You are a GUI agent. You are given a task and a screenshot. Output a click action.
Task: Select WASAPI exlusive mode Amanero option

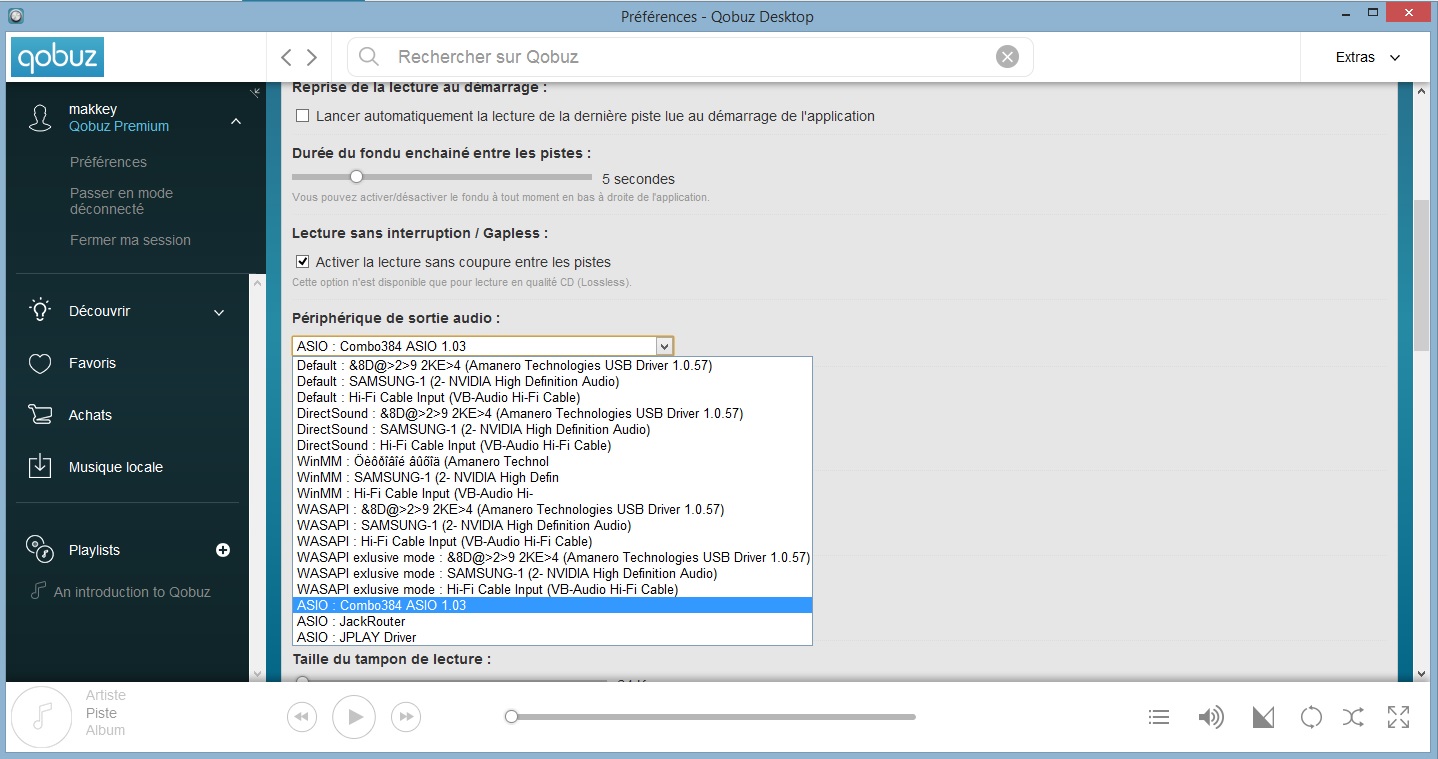click(x=552, y=557)
